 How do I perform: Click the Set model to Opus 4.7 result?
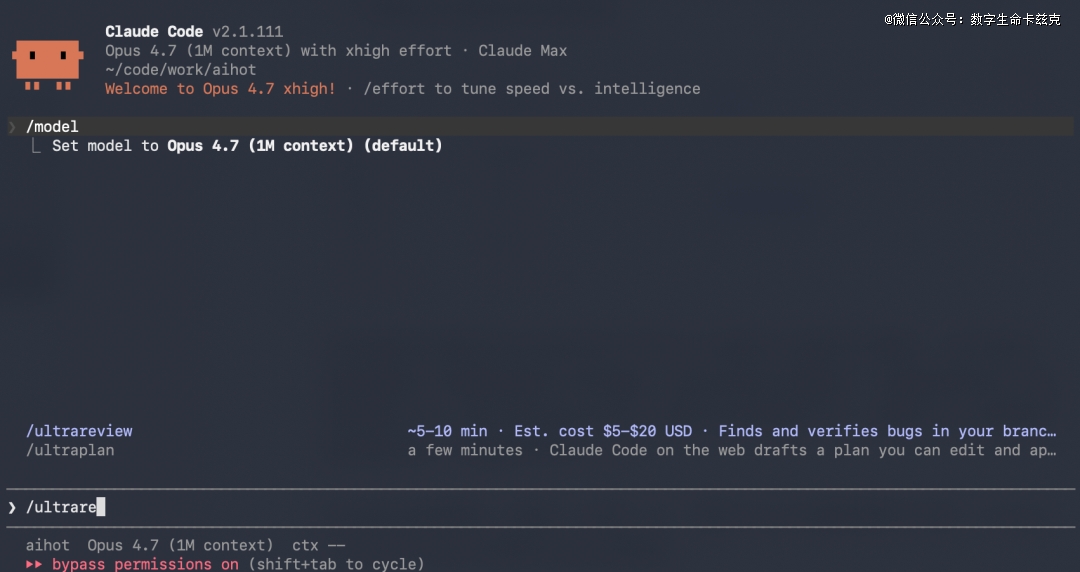click(x=247, y=146)
